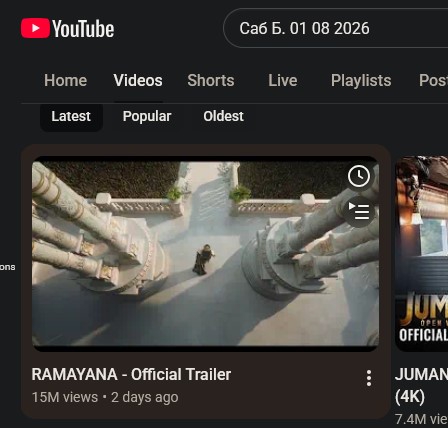Open the Jumanji official trailer thumbnail
Image resolution: width=448 pixels, height=428 pixels.
tap(421, 254)
